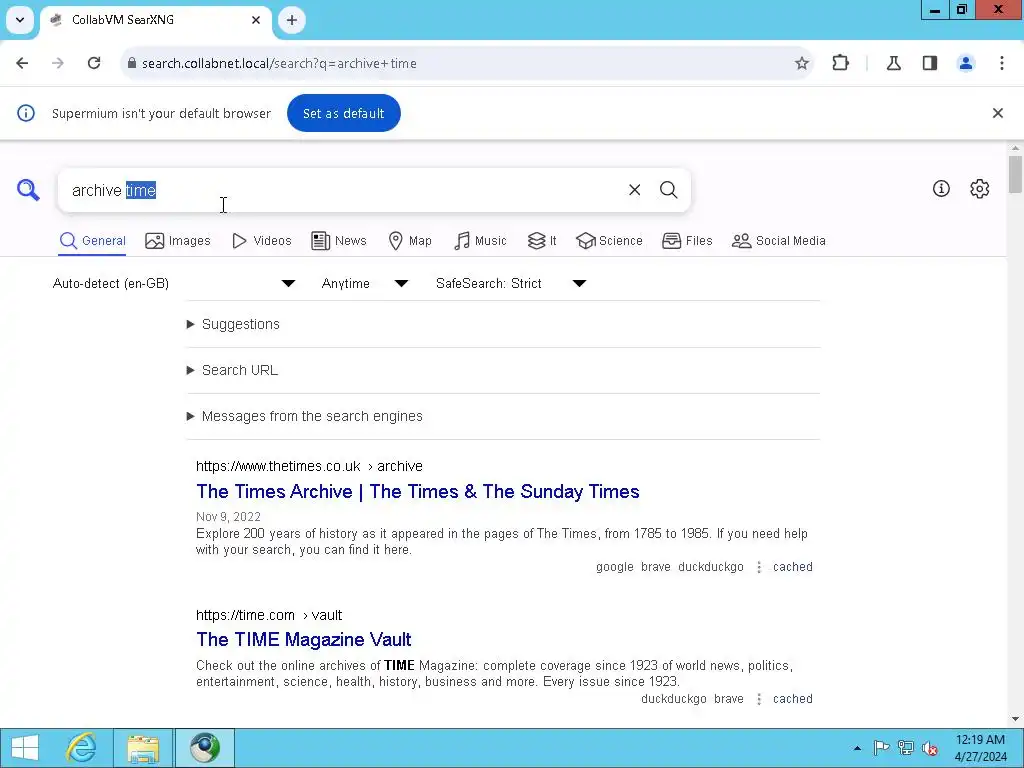The height and width of the screenshot is (768, 1024).
Task: Click the page vertical scrollbar thumb
Action: tap(1014, 174)
